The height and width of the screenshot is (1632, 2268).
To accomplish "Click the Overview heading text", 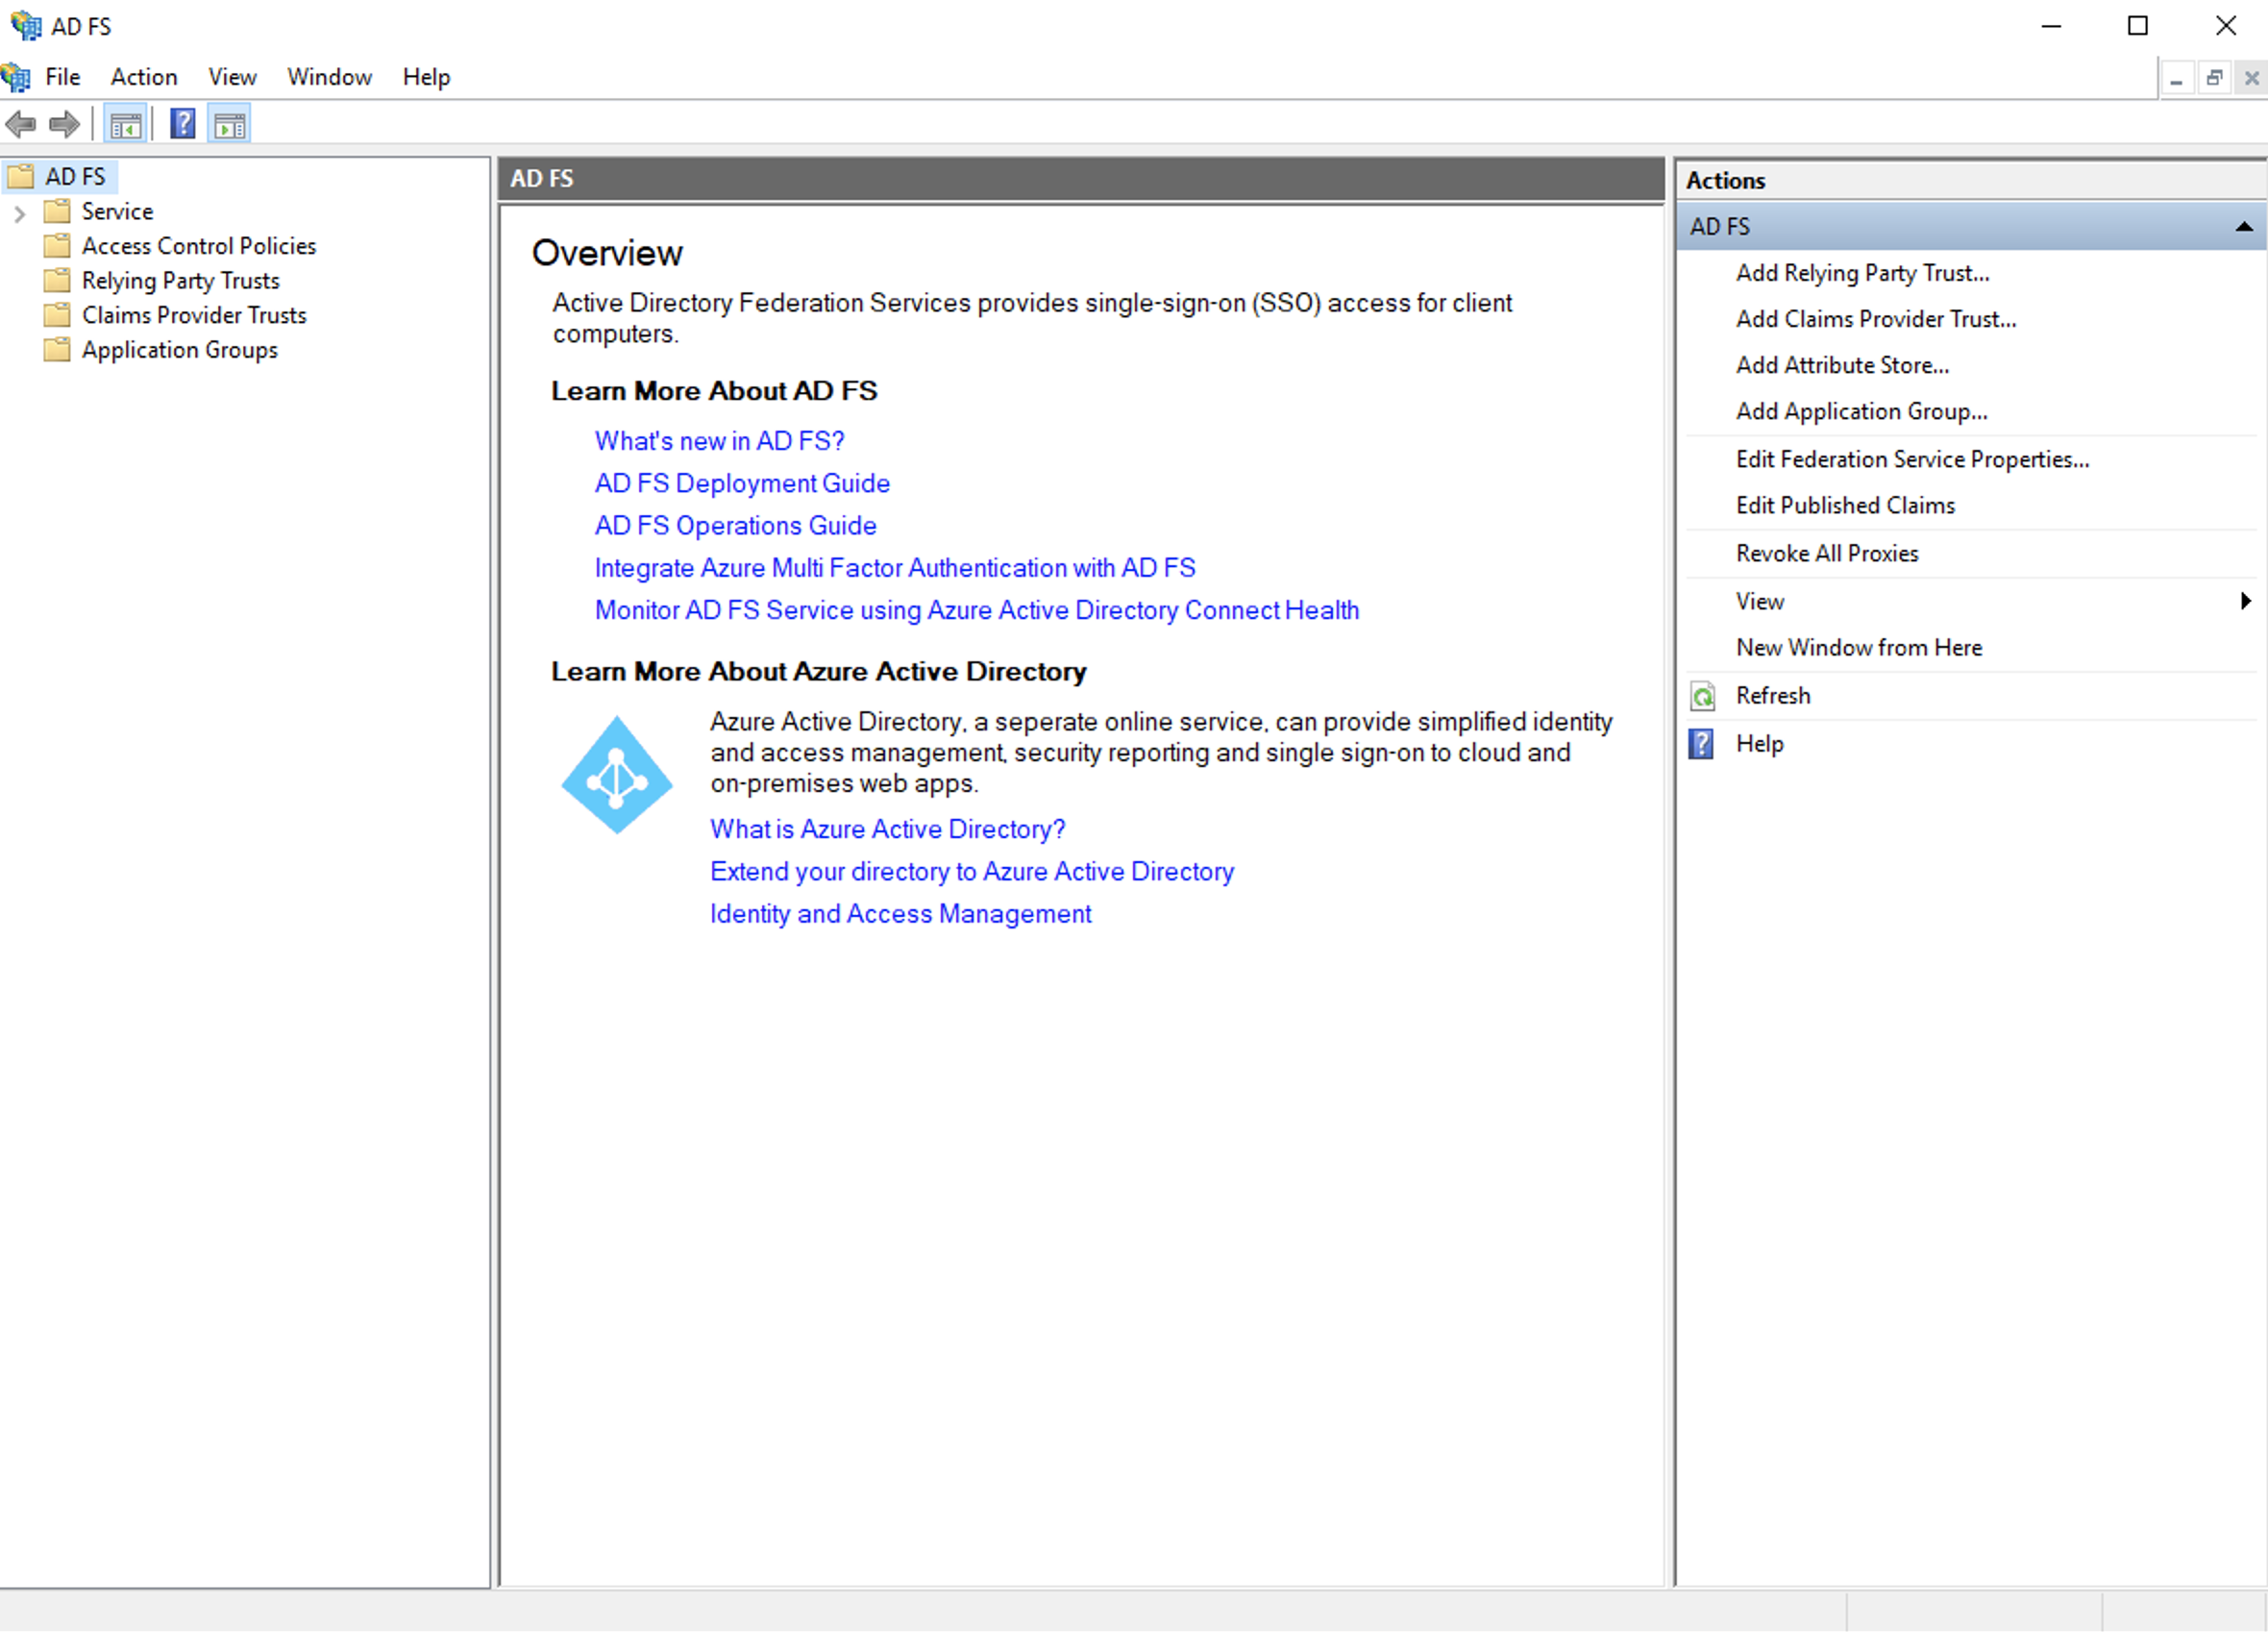I will coord(607,253).
